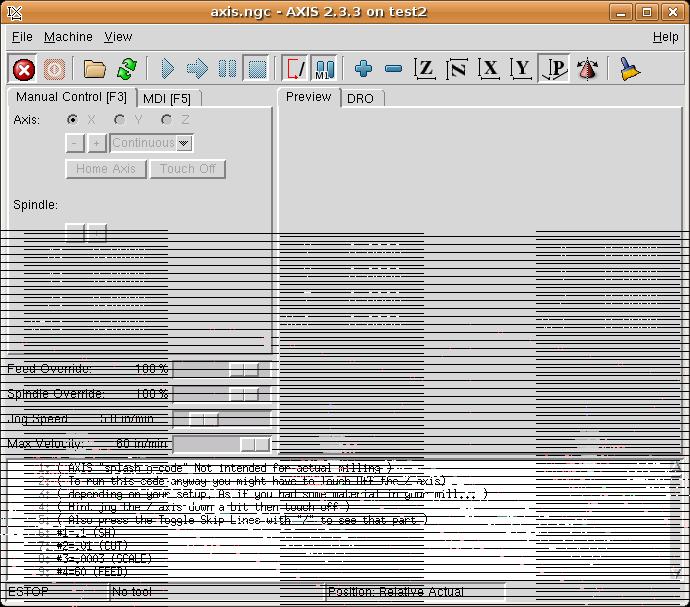Switch to perspective P view
The width and height of the screenshot is (690, 607).
pyautogui.click(x=554, y=69)
